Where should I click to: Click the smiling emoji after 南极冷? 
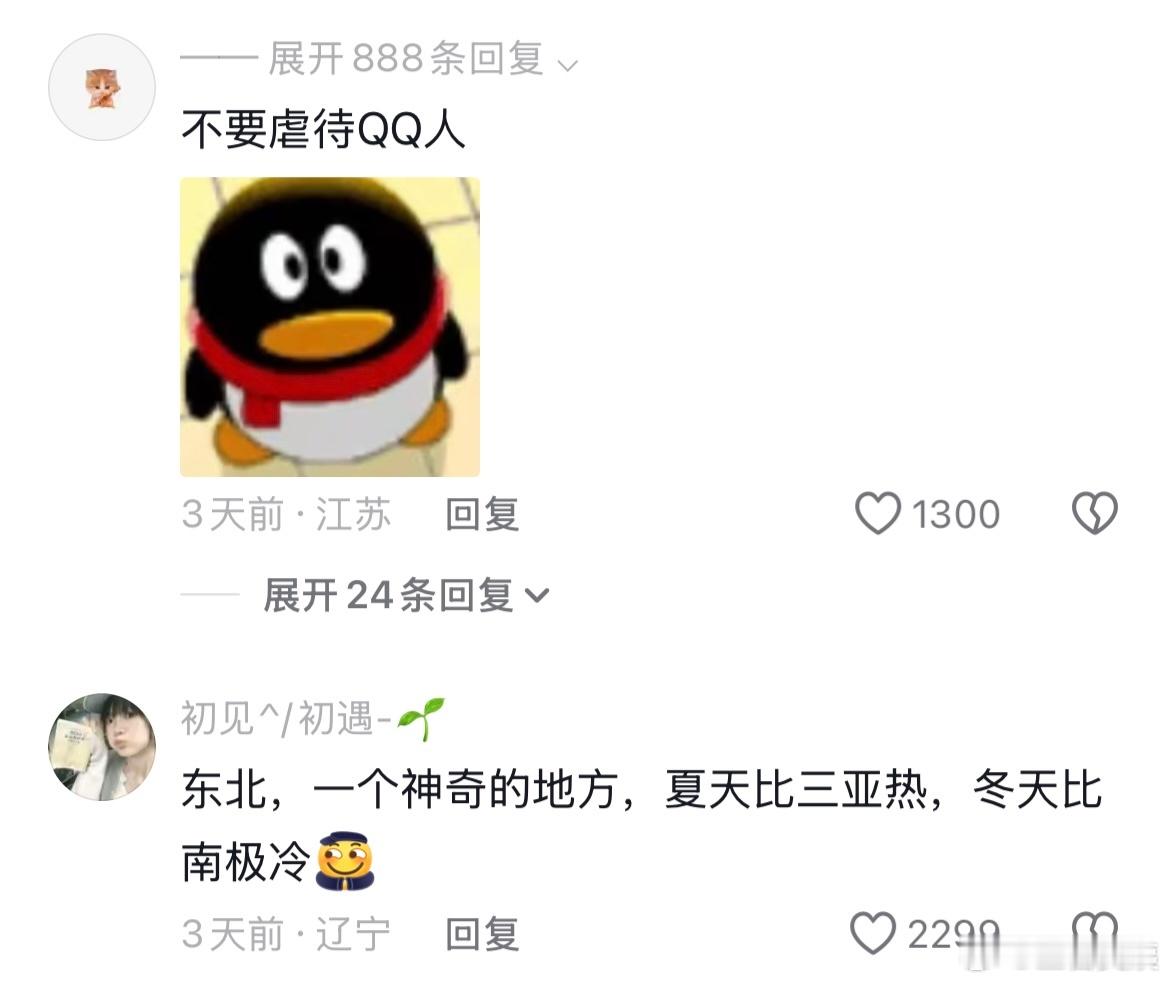(x=345, y=861)
